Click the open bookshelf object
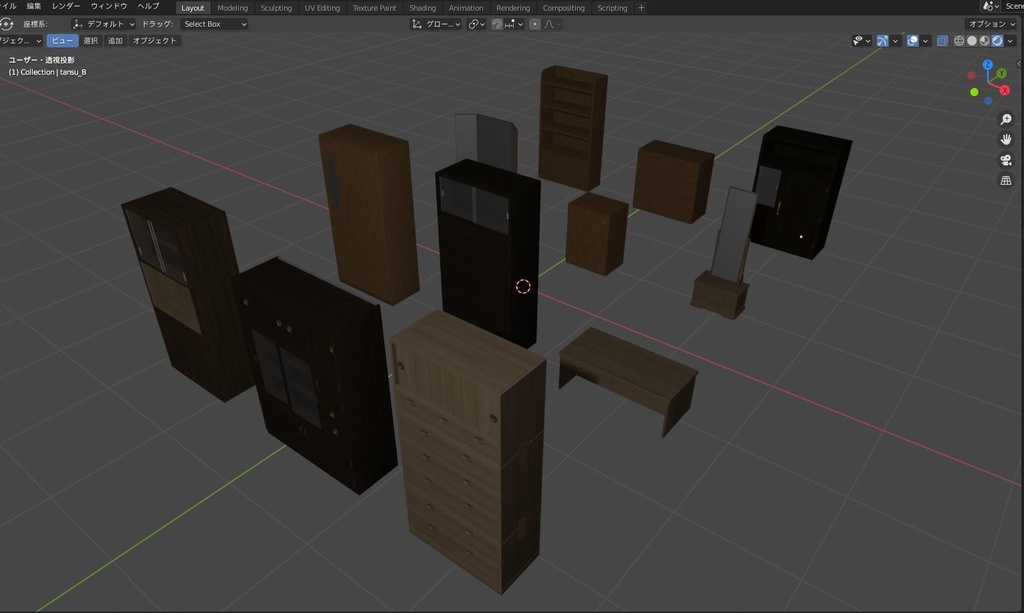Screen dimensions: 1024x613 pyautogui.click(x=573, y=127)
